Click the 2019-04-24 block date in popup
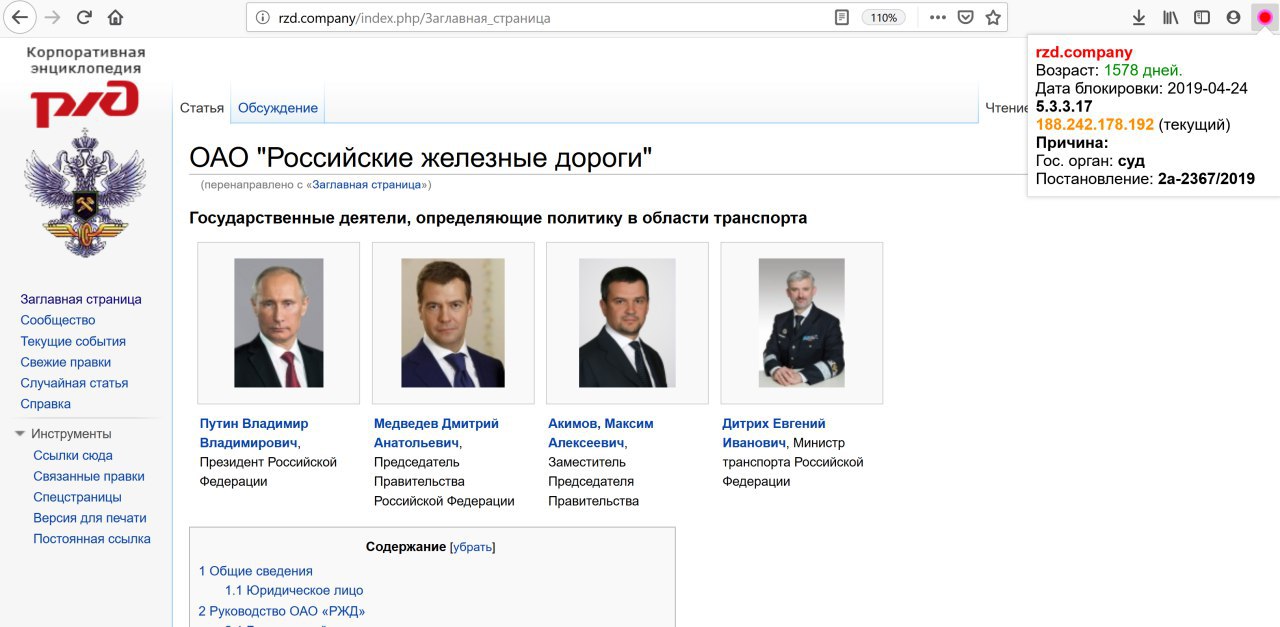Screen dimensions: 1280x627 click(1207, 88)
